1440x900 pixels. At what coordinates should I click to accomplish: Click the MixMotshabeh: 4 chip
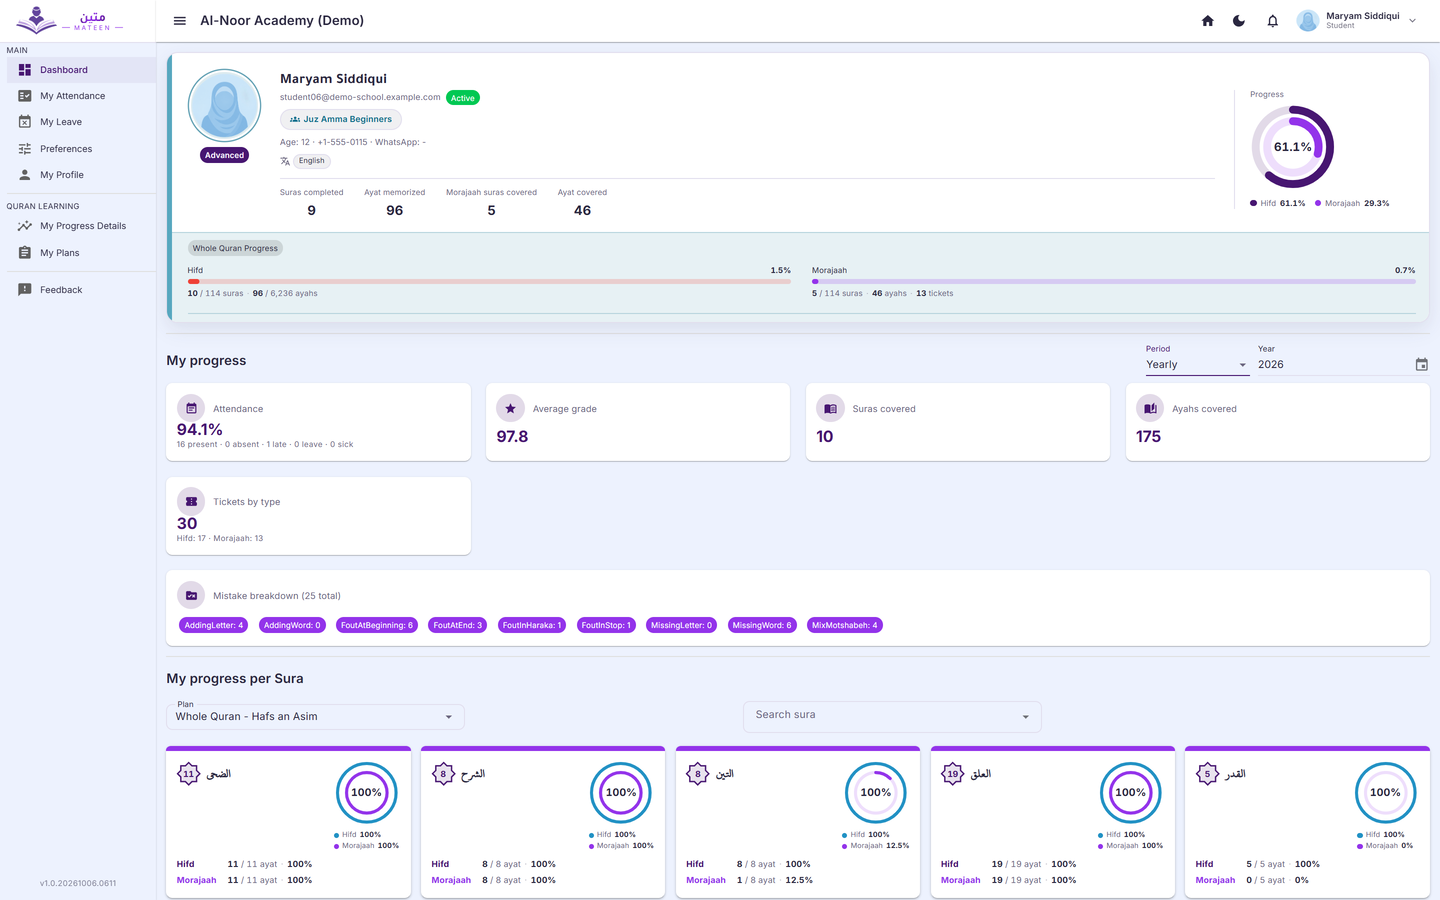(x=845, y=625)
